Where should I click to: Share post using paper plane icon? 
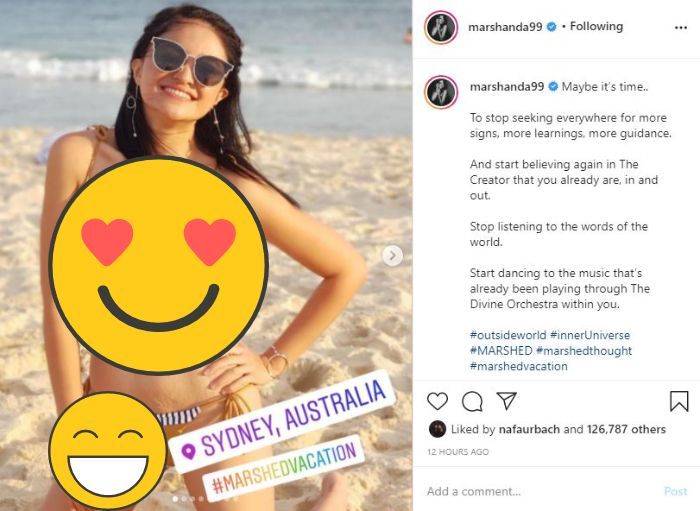pos(507,401)
